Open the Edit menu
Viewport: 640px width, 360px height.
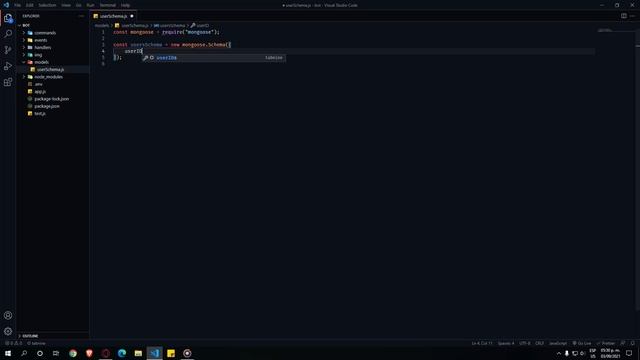coord(29,5)
